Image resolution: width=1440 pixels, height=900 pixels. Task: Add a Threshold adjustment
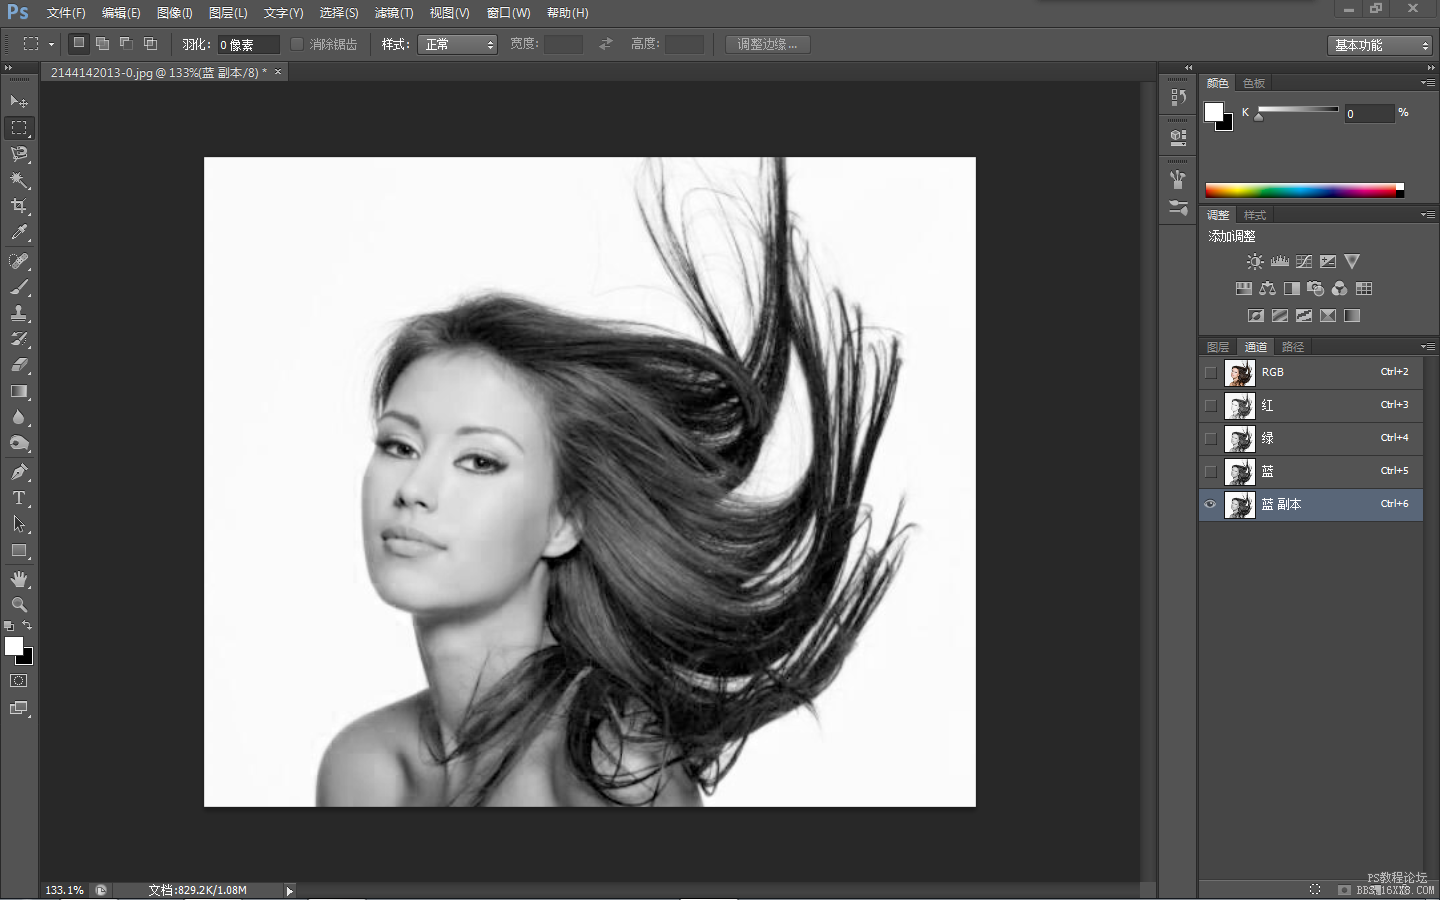1304,315
